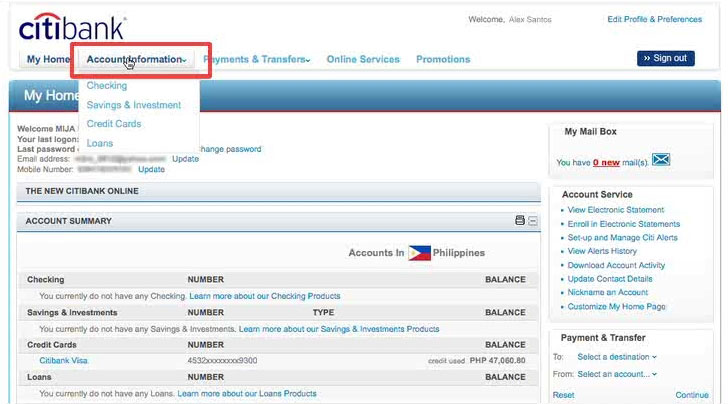The height and width of the screenshot is (404, 728).
Task: Open the 0 new mail link
Action: tap(606, 163)
